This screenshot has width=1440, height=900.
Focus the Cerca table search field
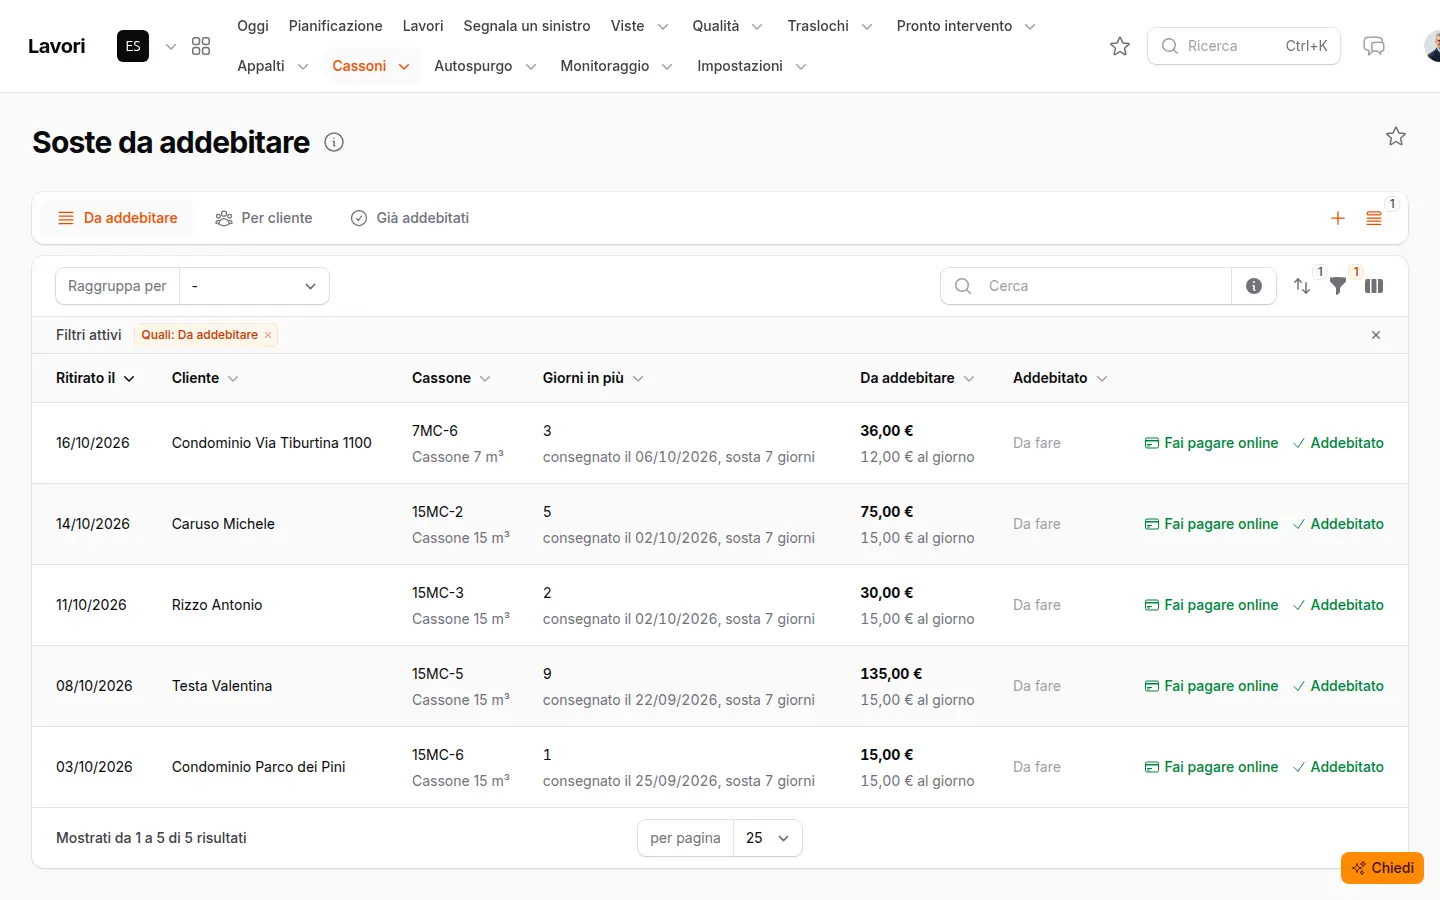1086,286
